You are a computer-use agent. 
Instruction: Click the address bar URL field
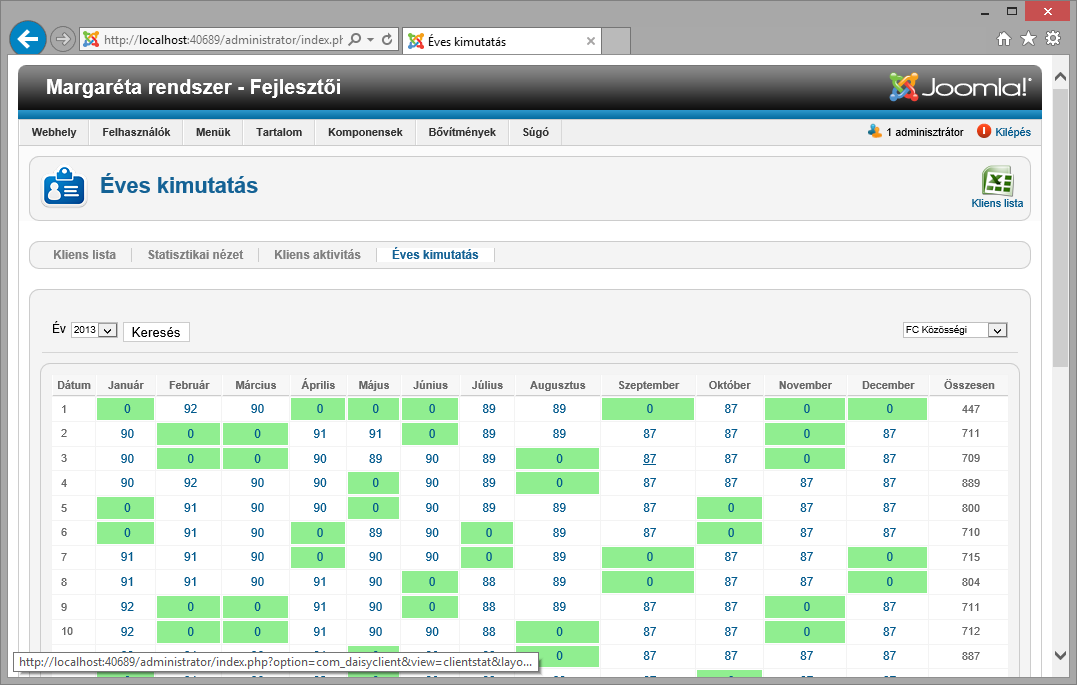(223, 40)
